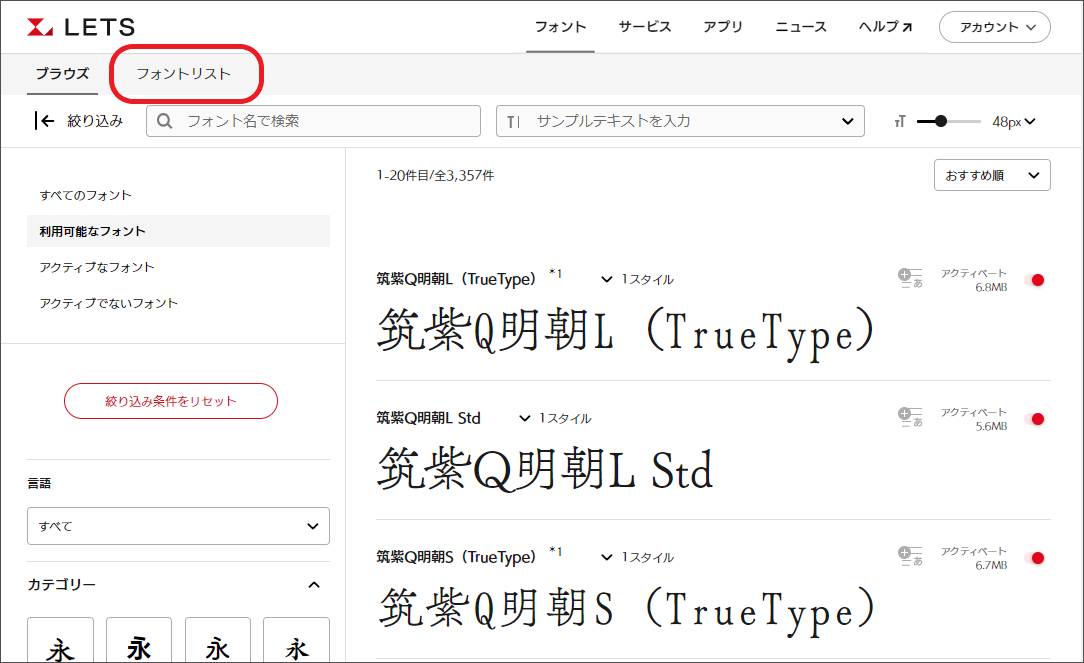Collapse the filter panel with arrow icon
Screen dimensions: 1084x663
(44, 121)
